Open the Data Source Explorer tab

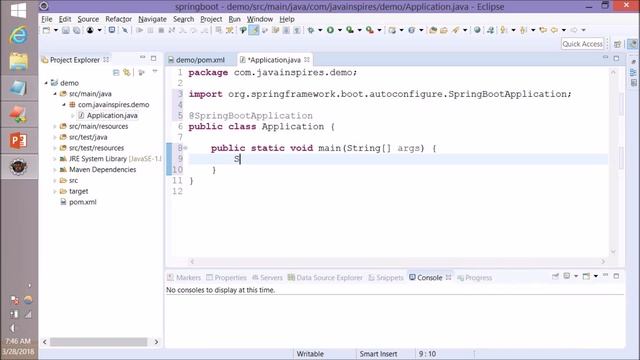point(325,278)
